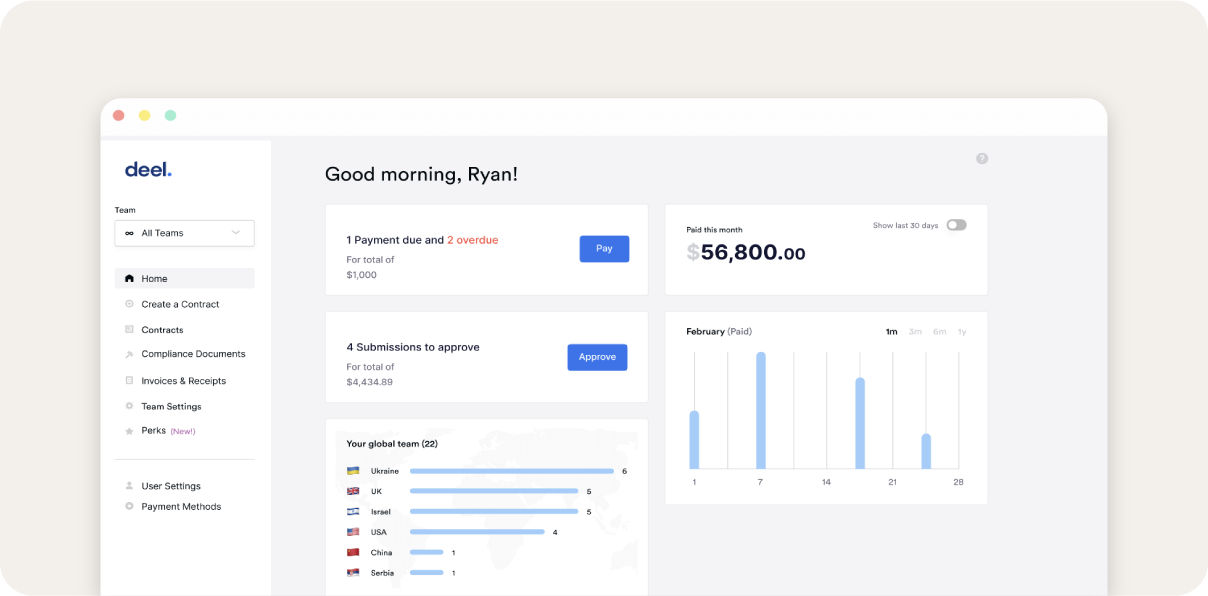Click the Pay button for overdue payments
Screen dimensions: 1208x596
click(x=604, y=248)
